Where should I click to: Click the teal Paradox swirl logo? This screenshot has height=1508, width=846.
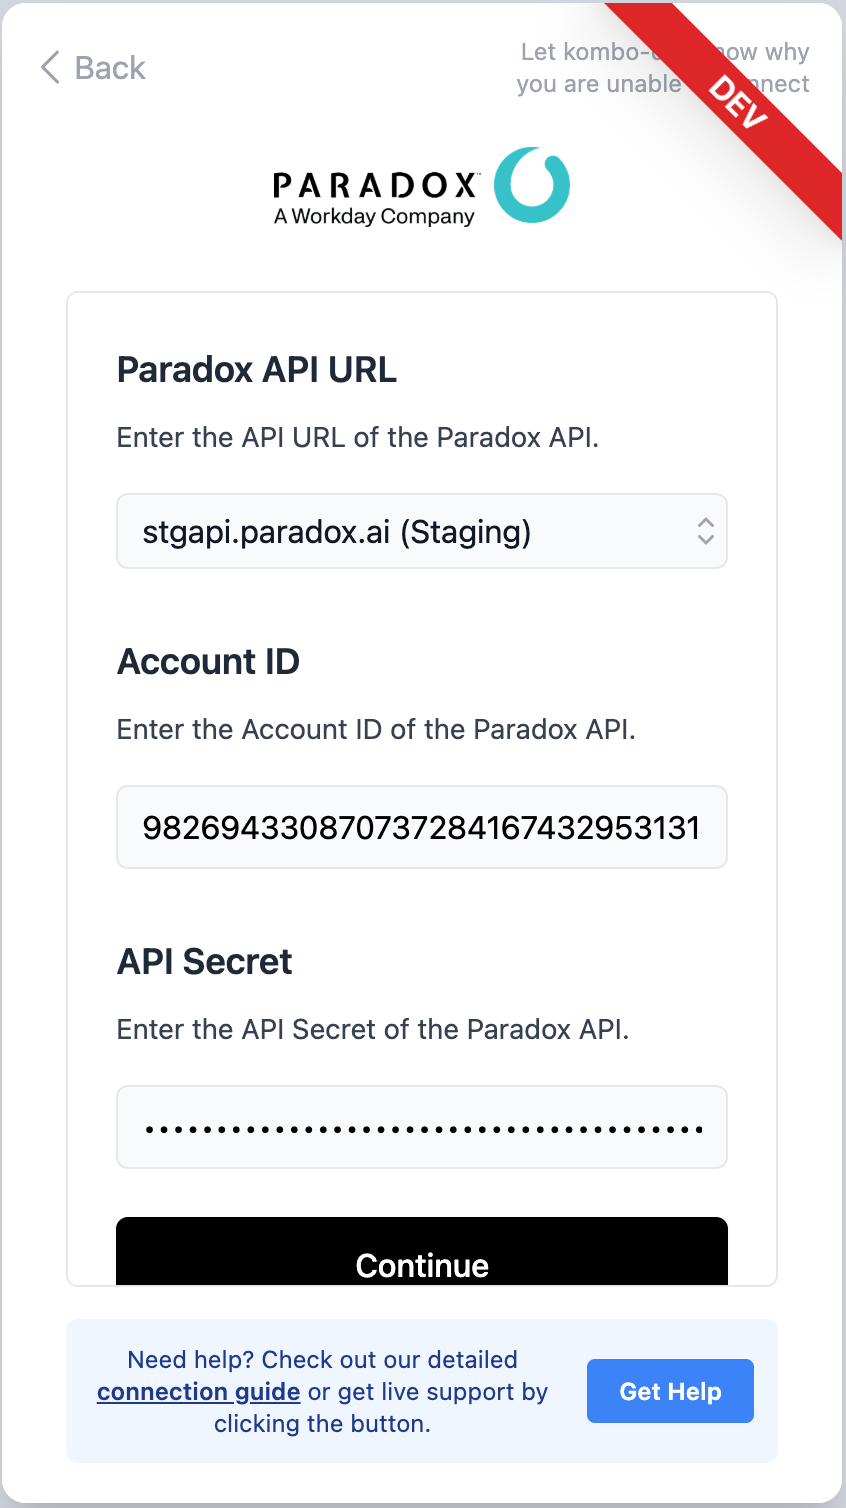click(532, 185)
